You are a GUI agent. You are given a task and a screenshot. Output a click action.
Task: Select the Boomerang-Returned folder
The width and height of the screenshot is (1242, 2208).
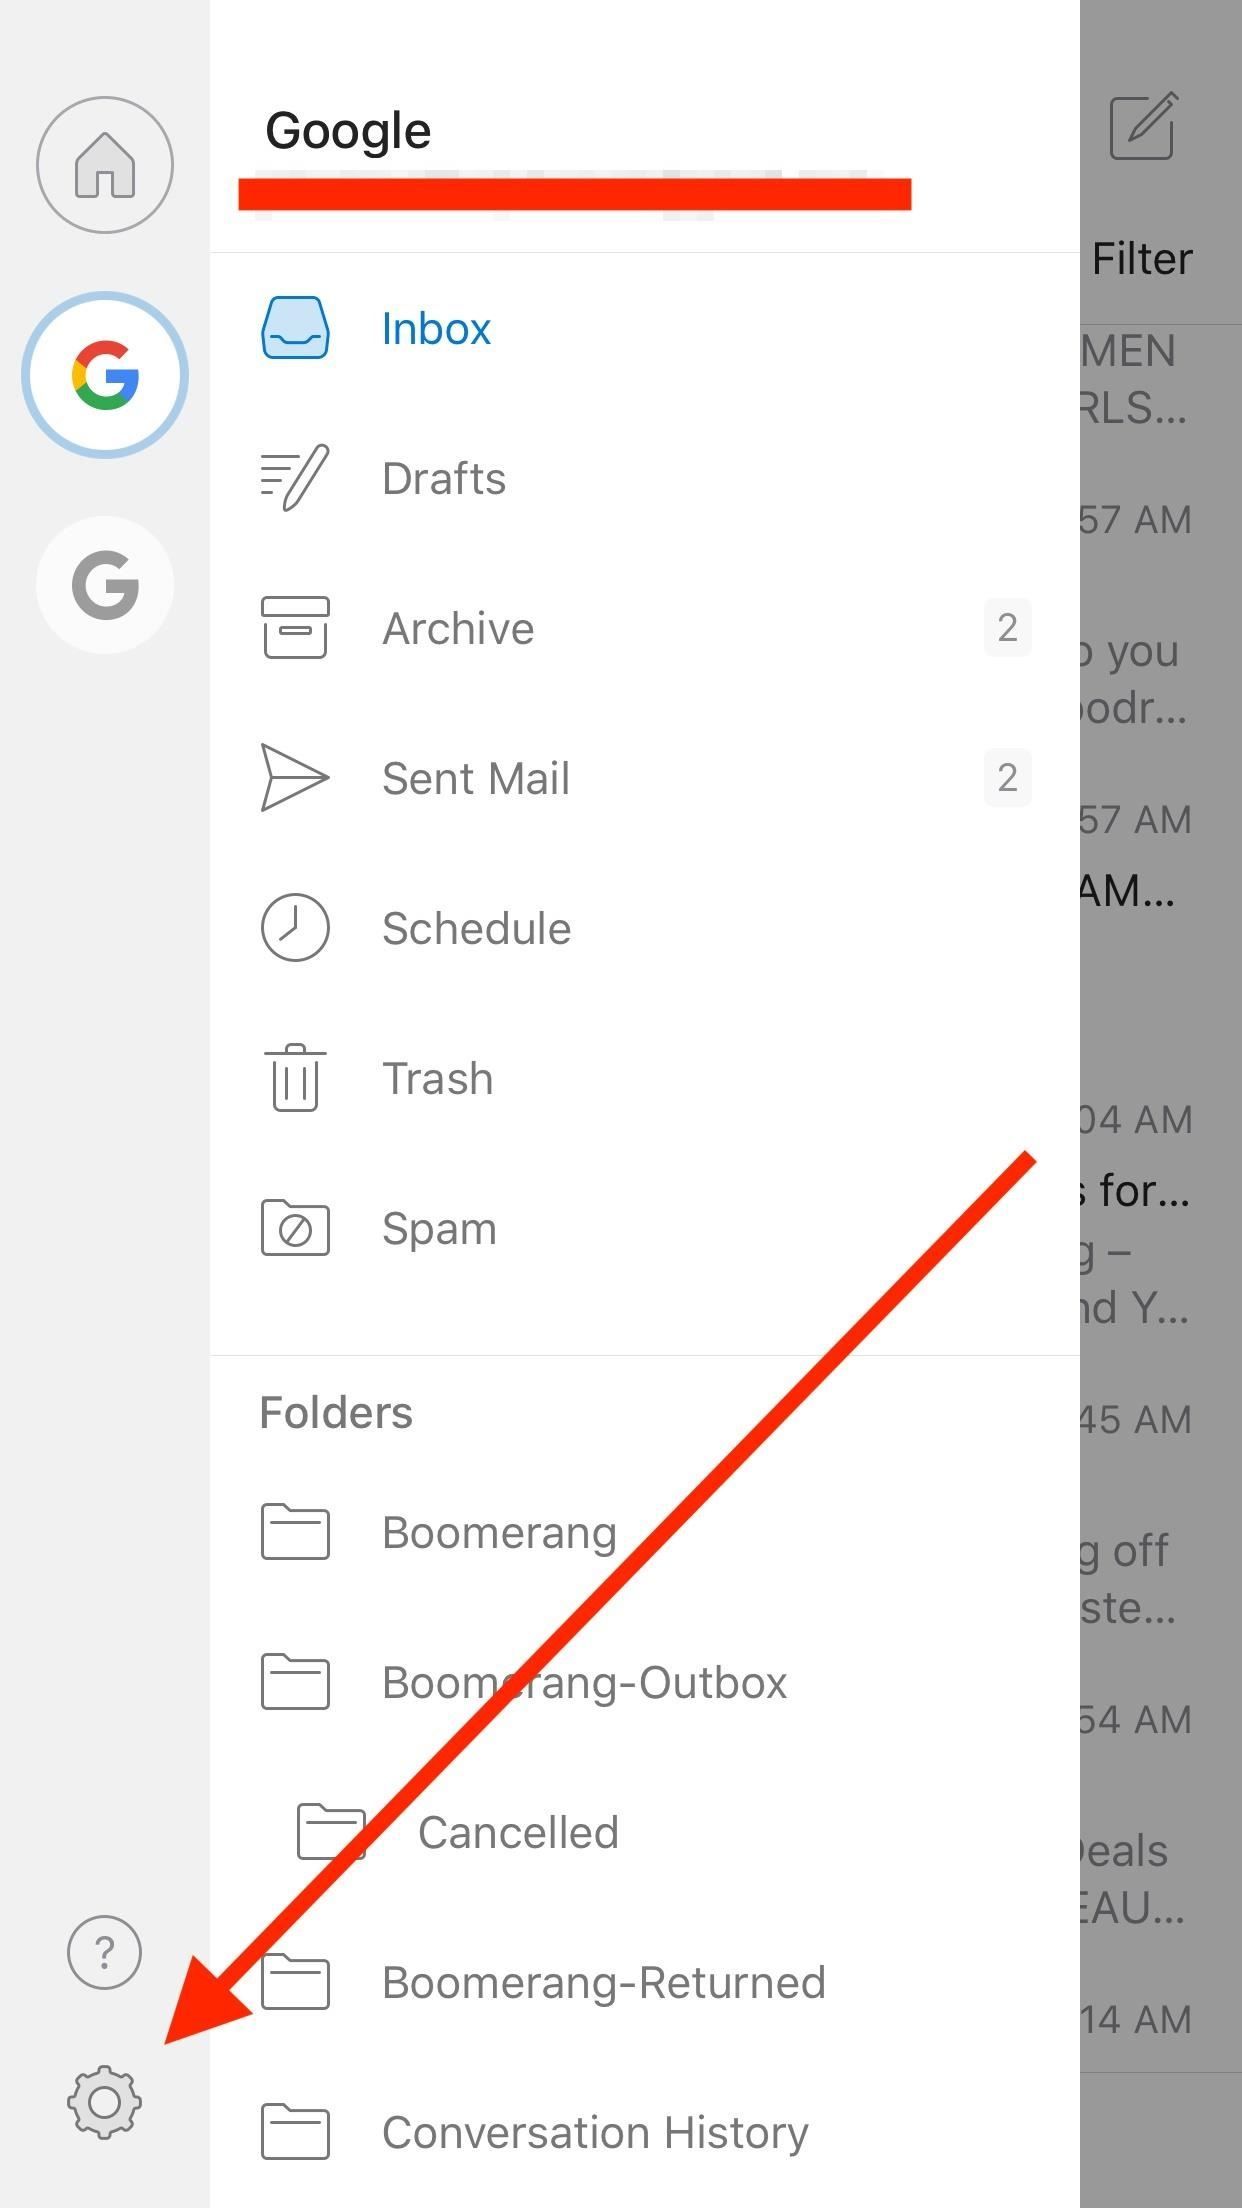click(603, 1982)
